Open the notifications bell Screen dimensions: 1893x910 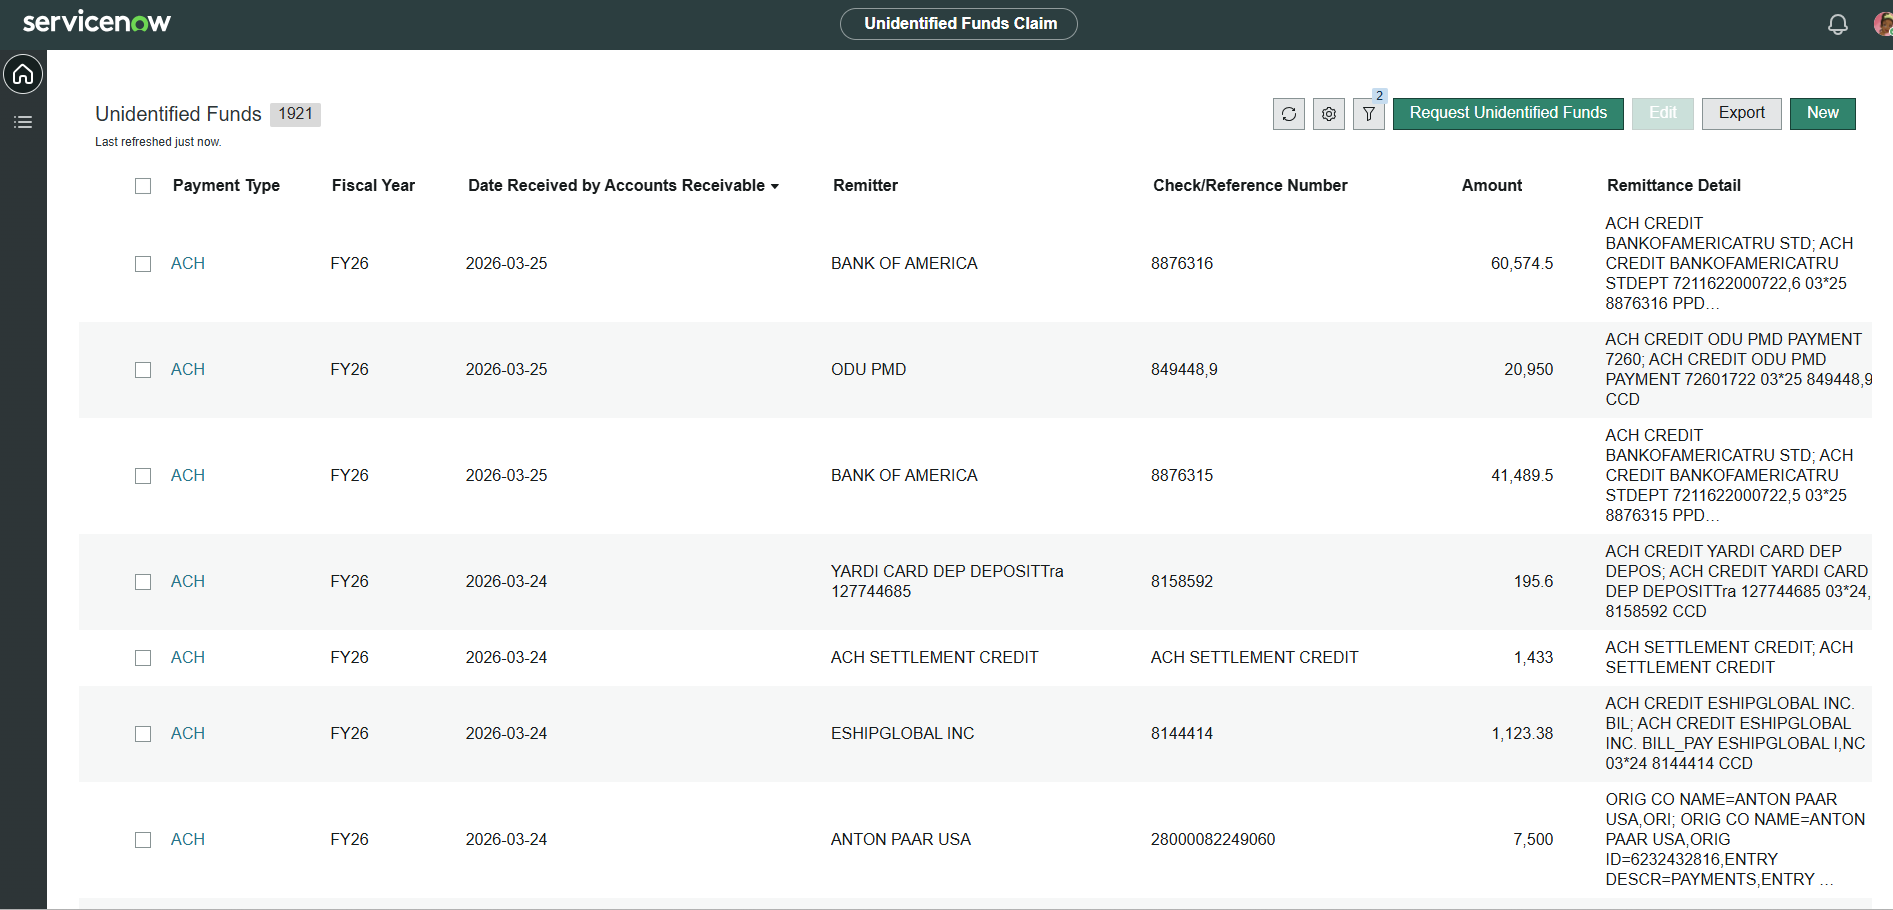pos(1837,24)
